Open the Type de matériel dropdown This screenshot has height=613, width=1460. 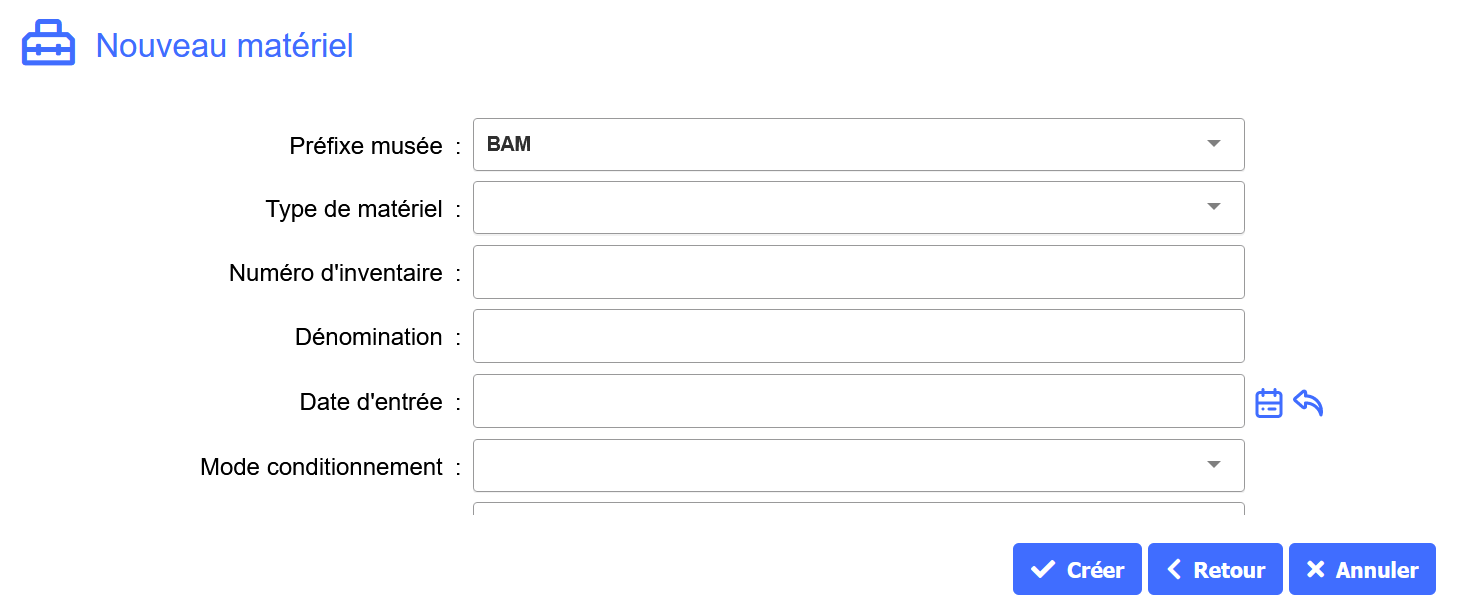point(859,208)
